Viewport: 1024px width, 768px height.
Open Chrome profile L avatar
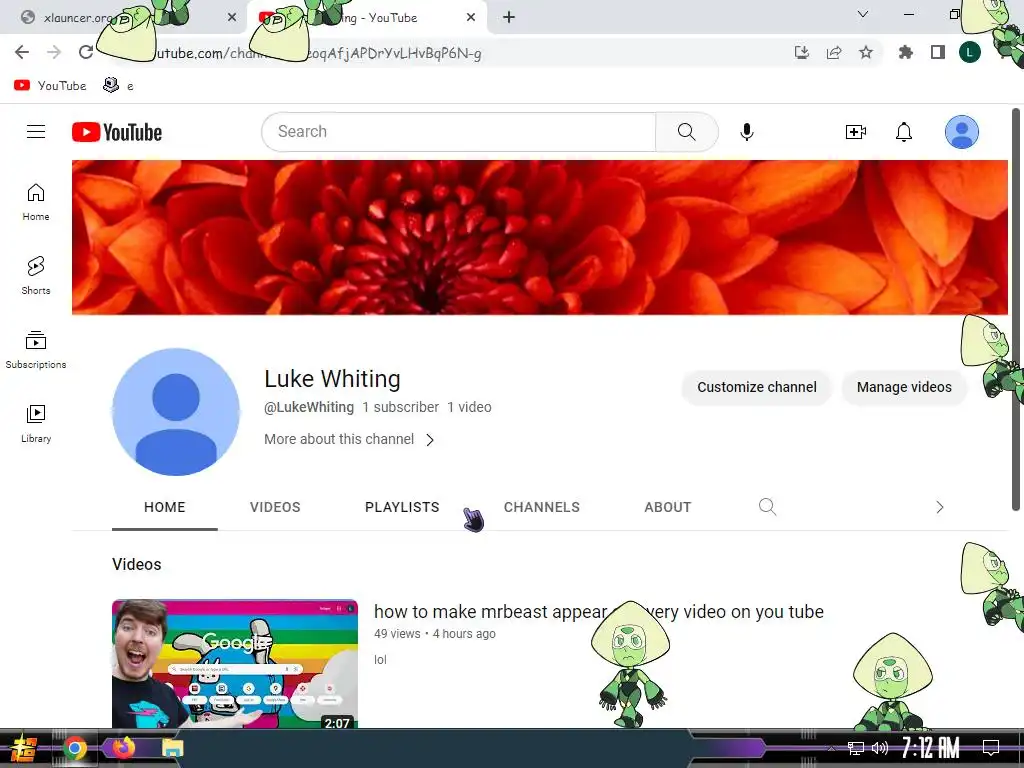point(970,52)
